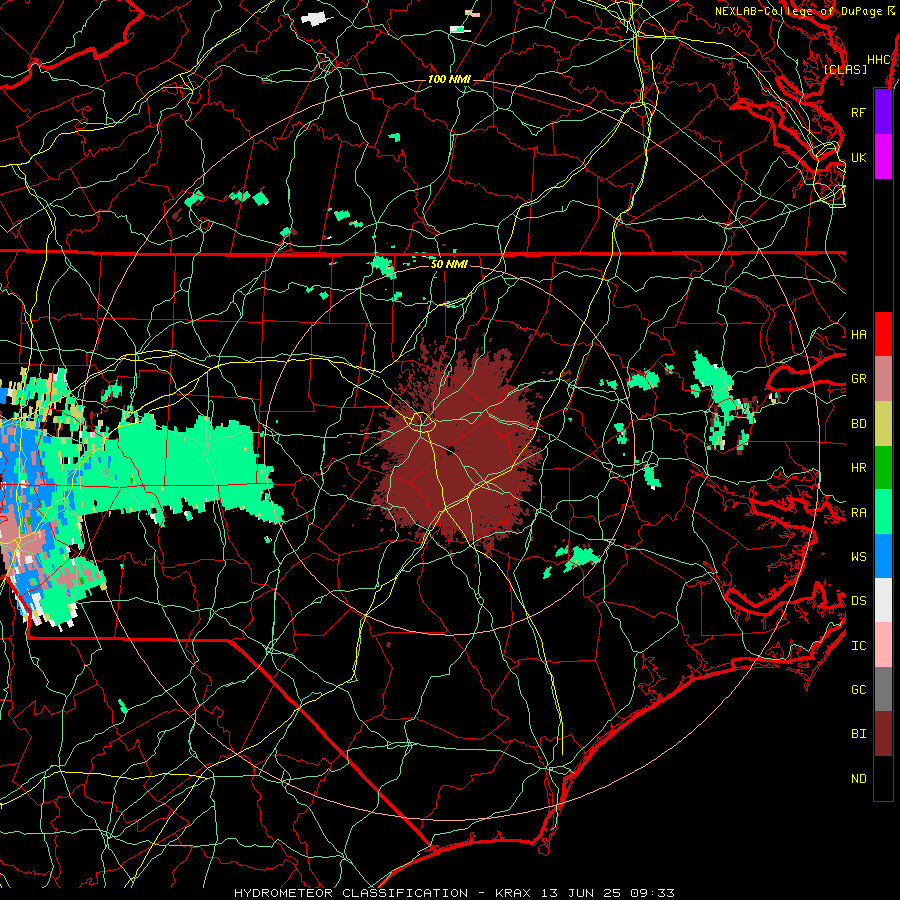Click the small black radar site dot
Screen dimensions: 900x900
451,450
